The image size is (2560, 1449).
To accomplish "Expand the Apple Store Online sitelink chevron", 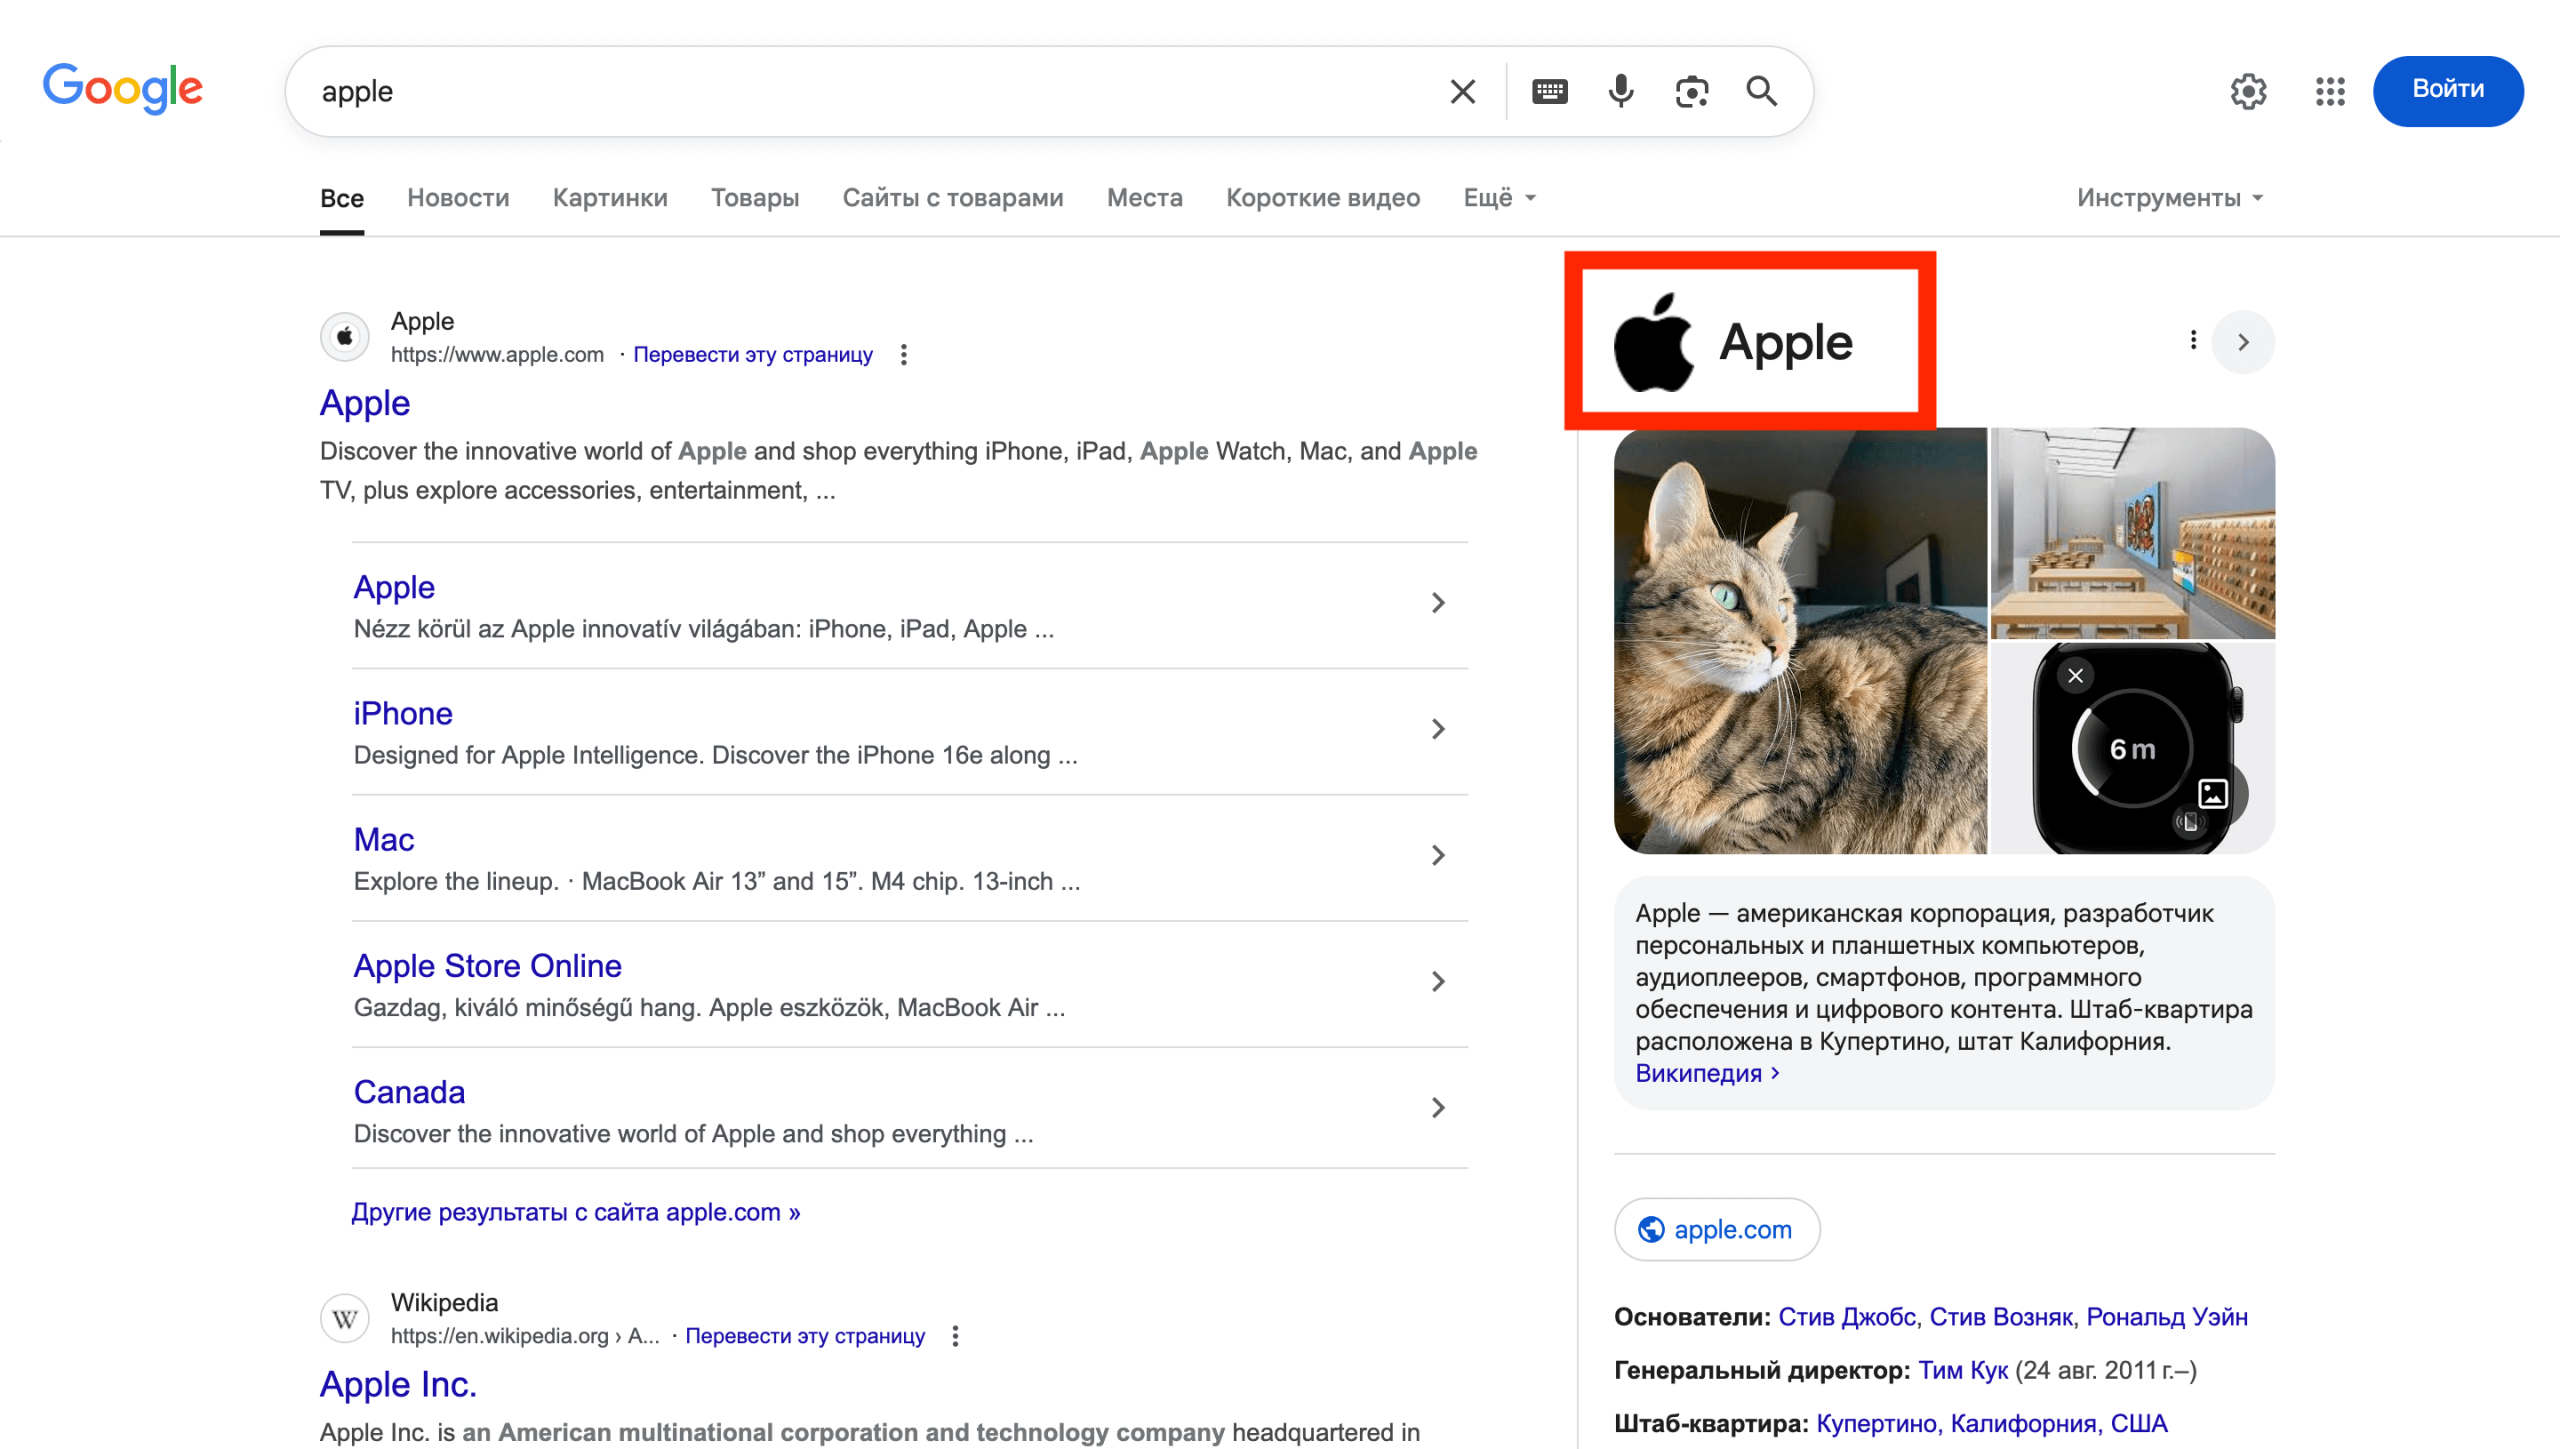I will (1438, 982).
